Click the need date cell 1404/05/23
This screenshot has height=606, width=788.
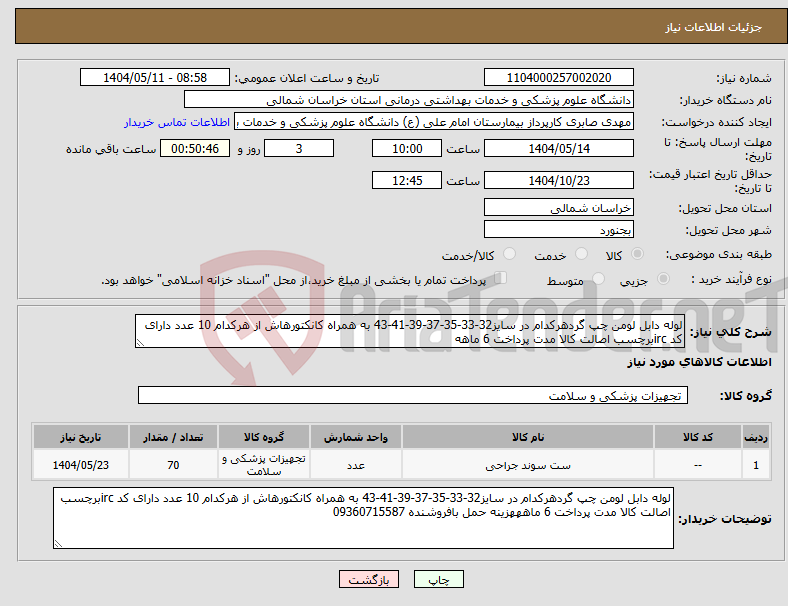tap(81, 465)
